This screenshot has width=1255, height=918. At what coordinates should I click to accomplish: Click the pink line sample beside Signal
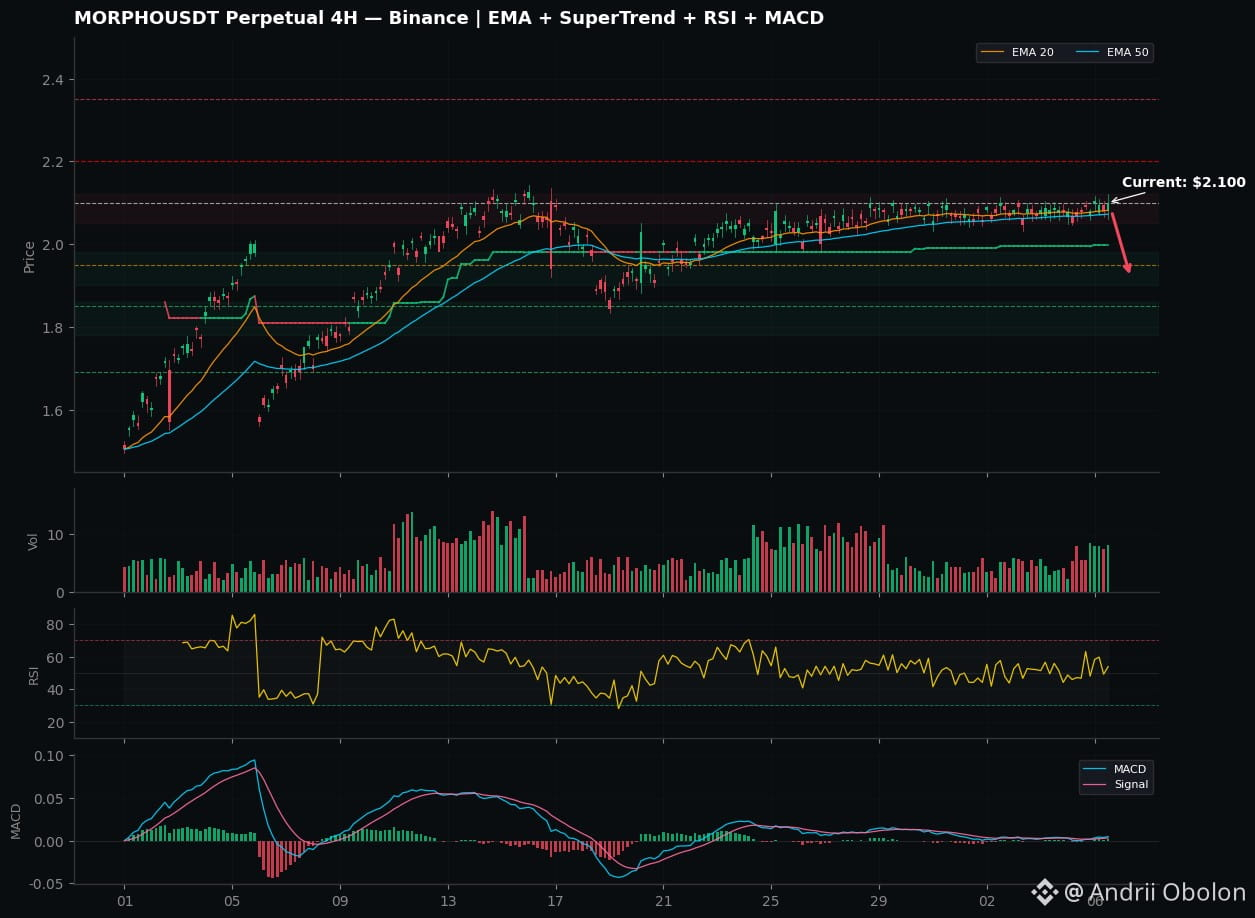point(1095,785)
